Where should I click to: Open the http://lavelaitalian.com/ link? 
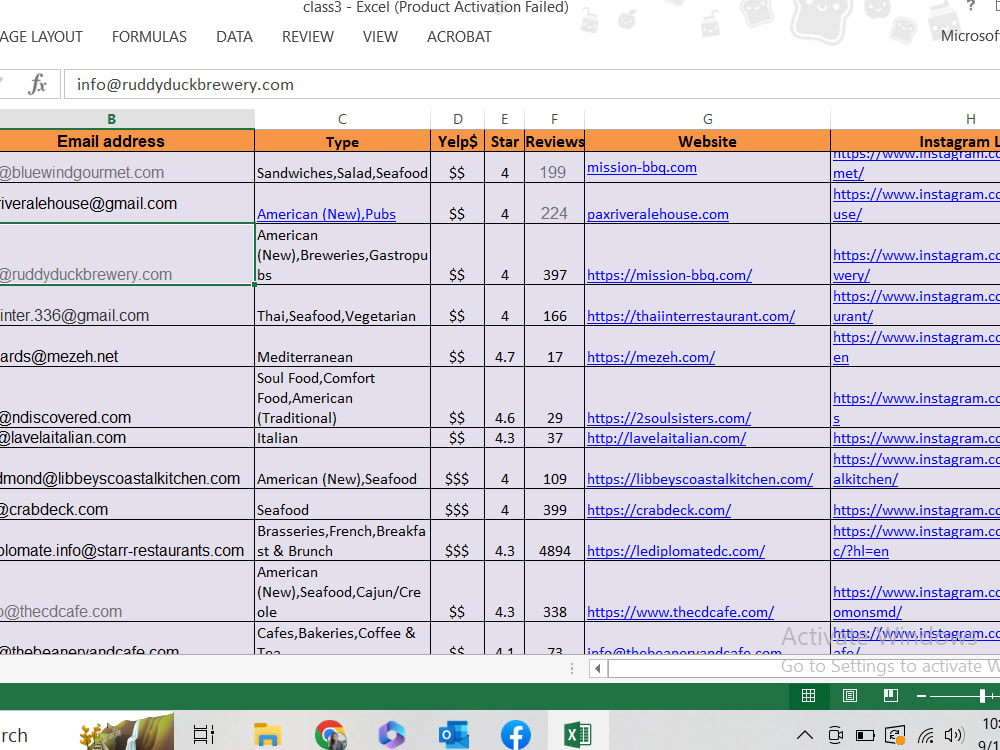pyautogui.click(x=666, y=438)
